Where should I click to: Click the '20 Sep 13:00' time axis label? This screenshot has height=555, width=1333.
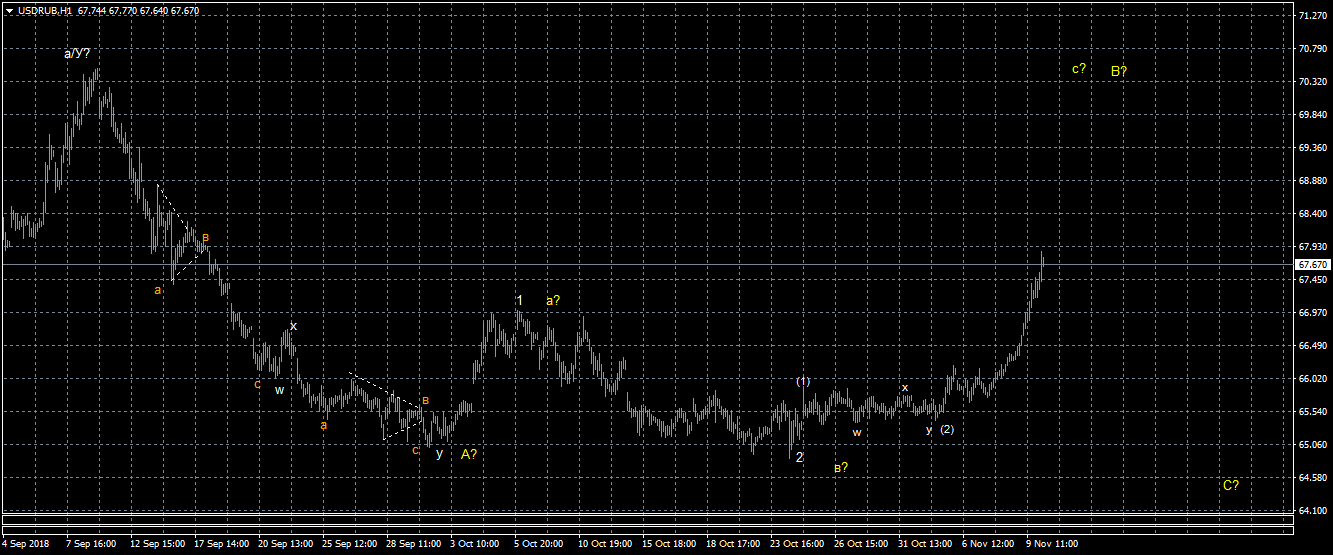pyautogui.click(x=286, y=544)
